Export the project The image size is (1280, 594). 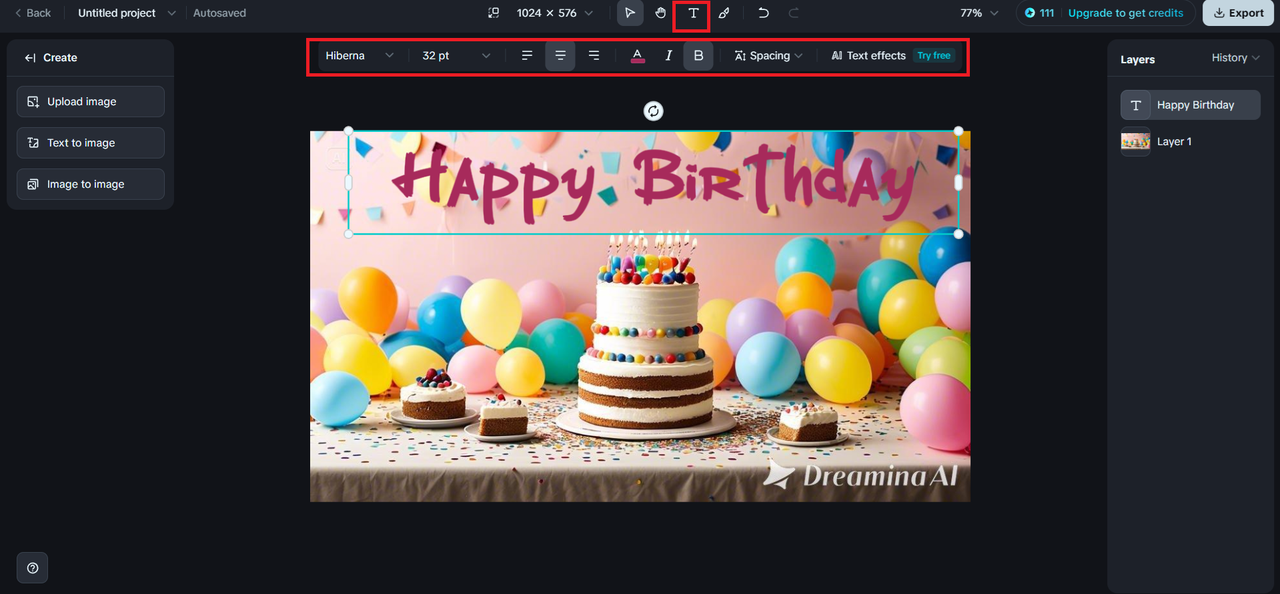pos(1238,13)
